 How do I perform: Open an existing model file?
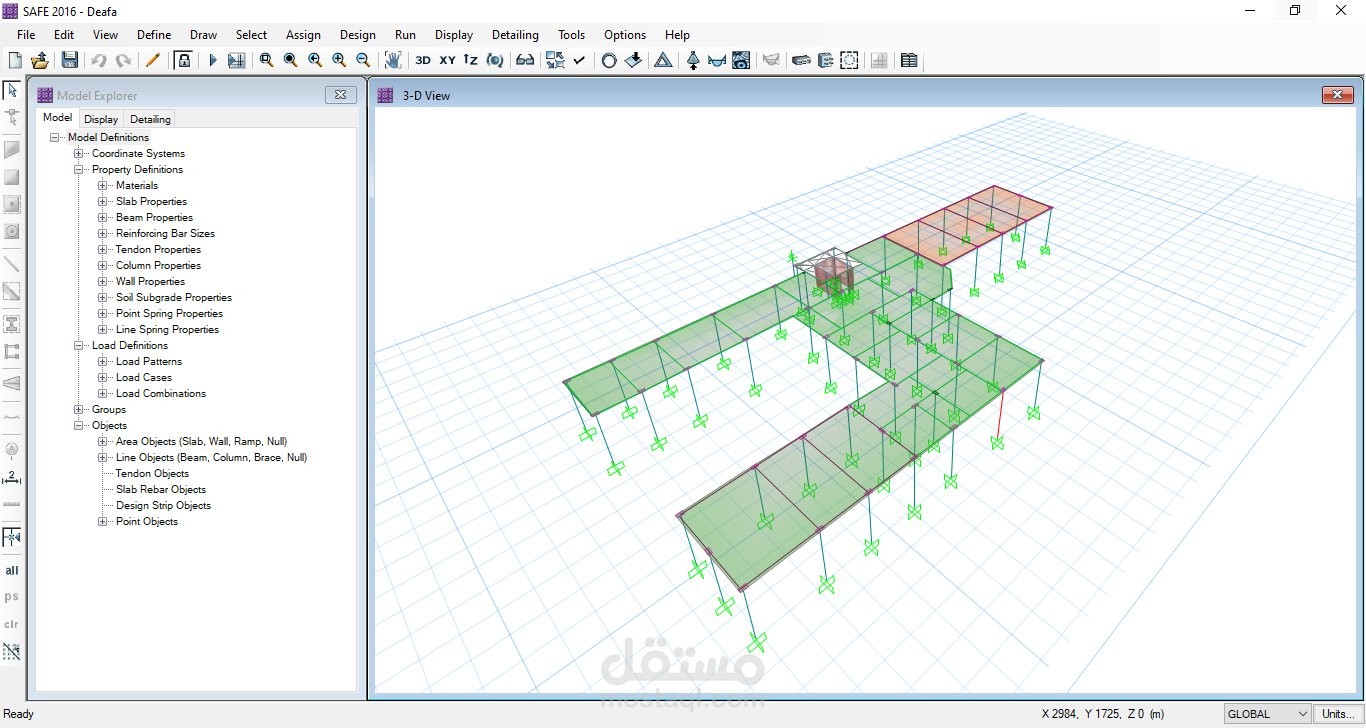41,60
